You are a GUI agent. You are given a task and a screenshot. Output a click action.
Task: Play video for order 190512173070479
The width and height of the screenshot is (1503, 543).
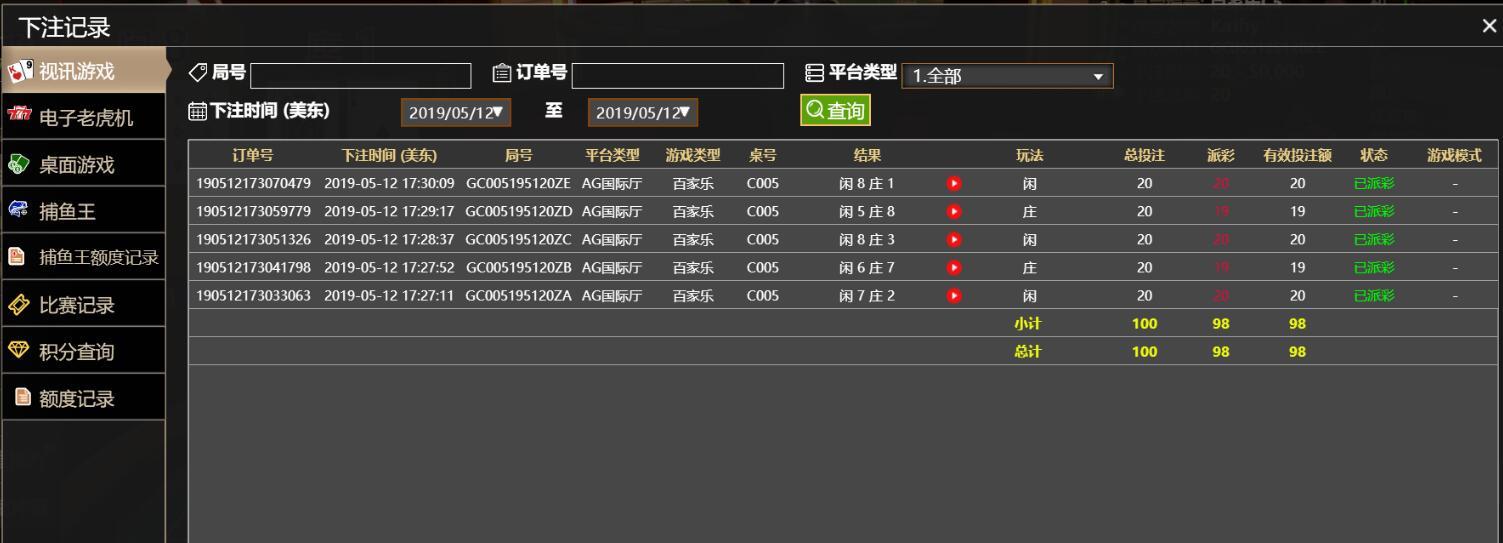[954, 183]
